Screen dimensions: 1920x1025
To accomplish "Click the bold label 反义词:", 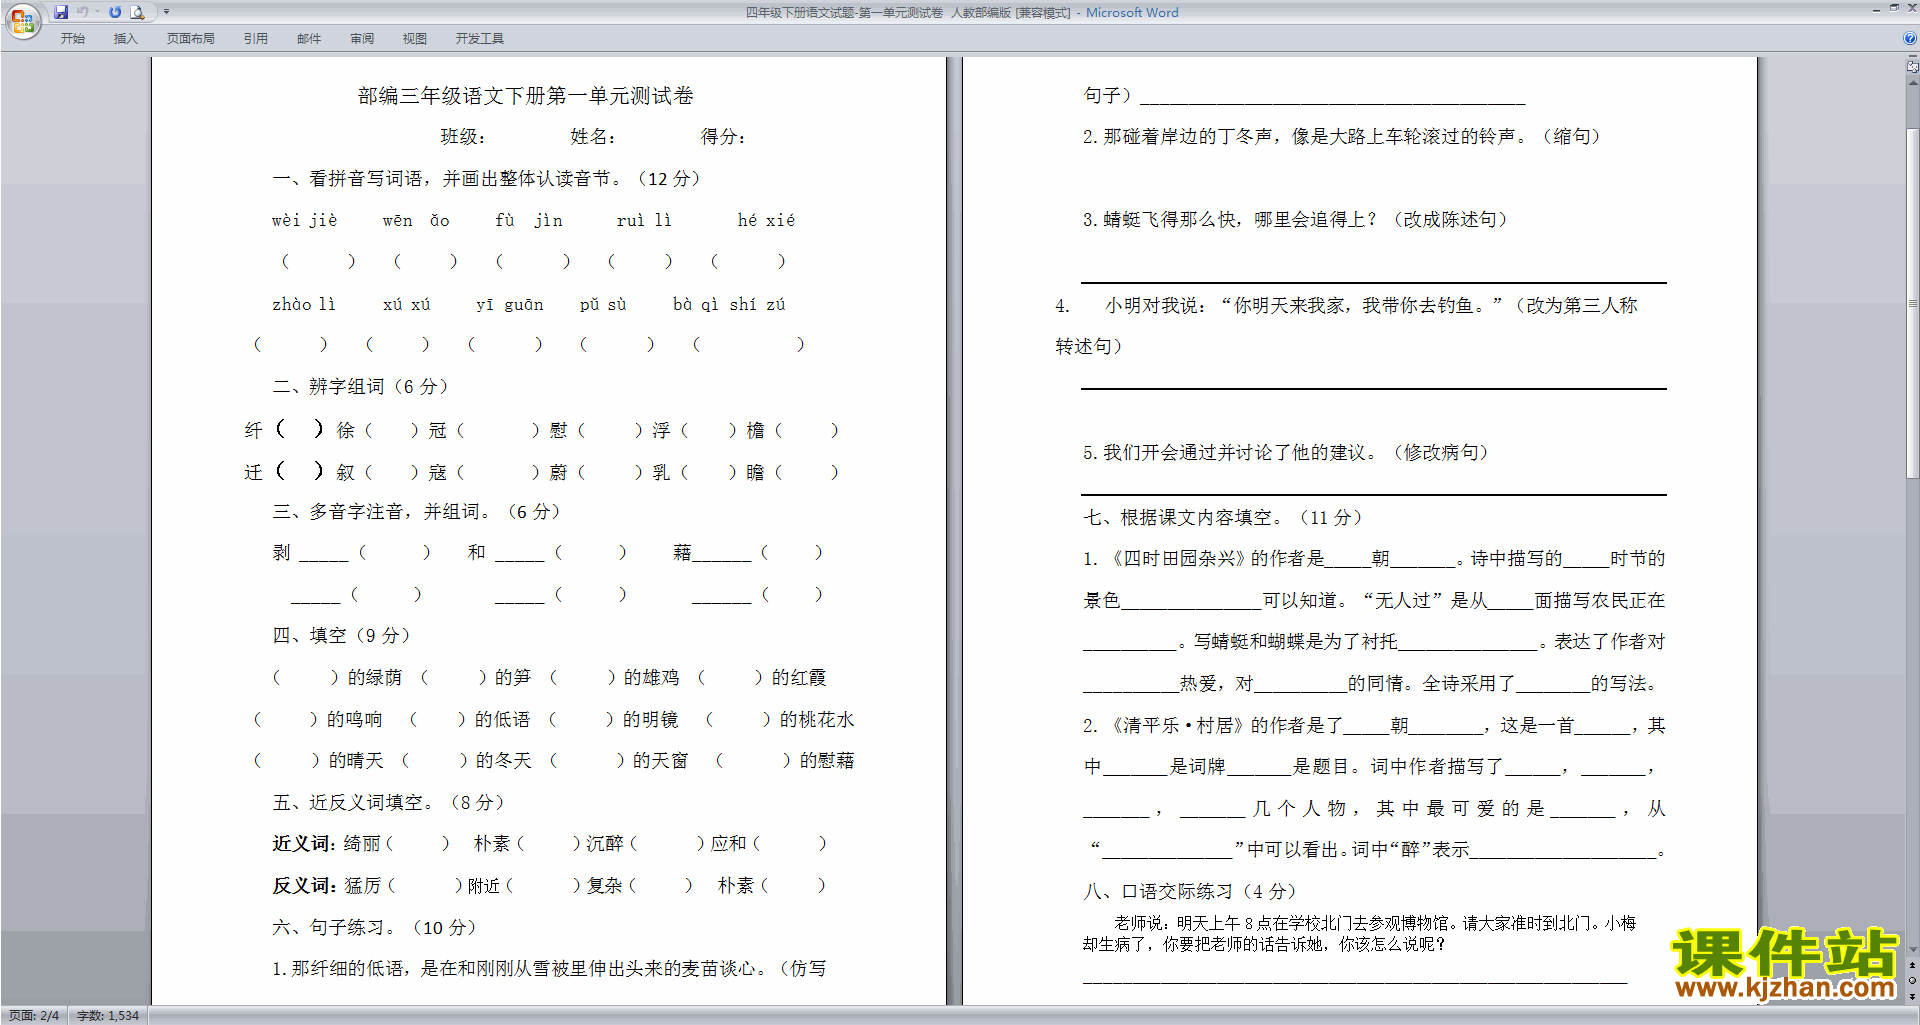I will 304,886.
